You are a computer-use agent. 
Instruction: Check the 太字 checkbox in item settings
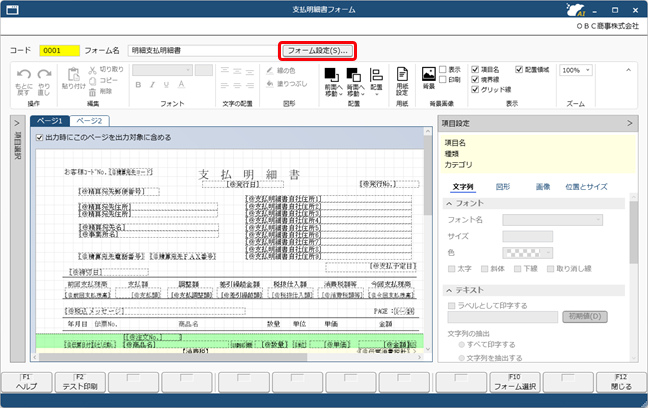tap(452, 269)
